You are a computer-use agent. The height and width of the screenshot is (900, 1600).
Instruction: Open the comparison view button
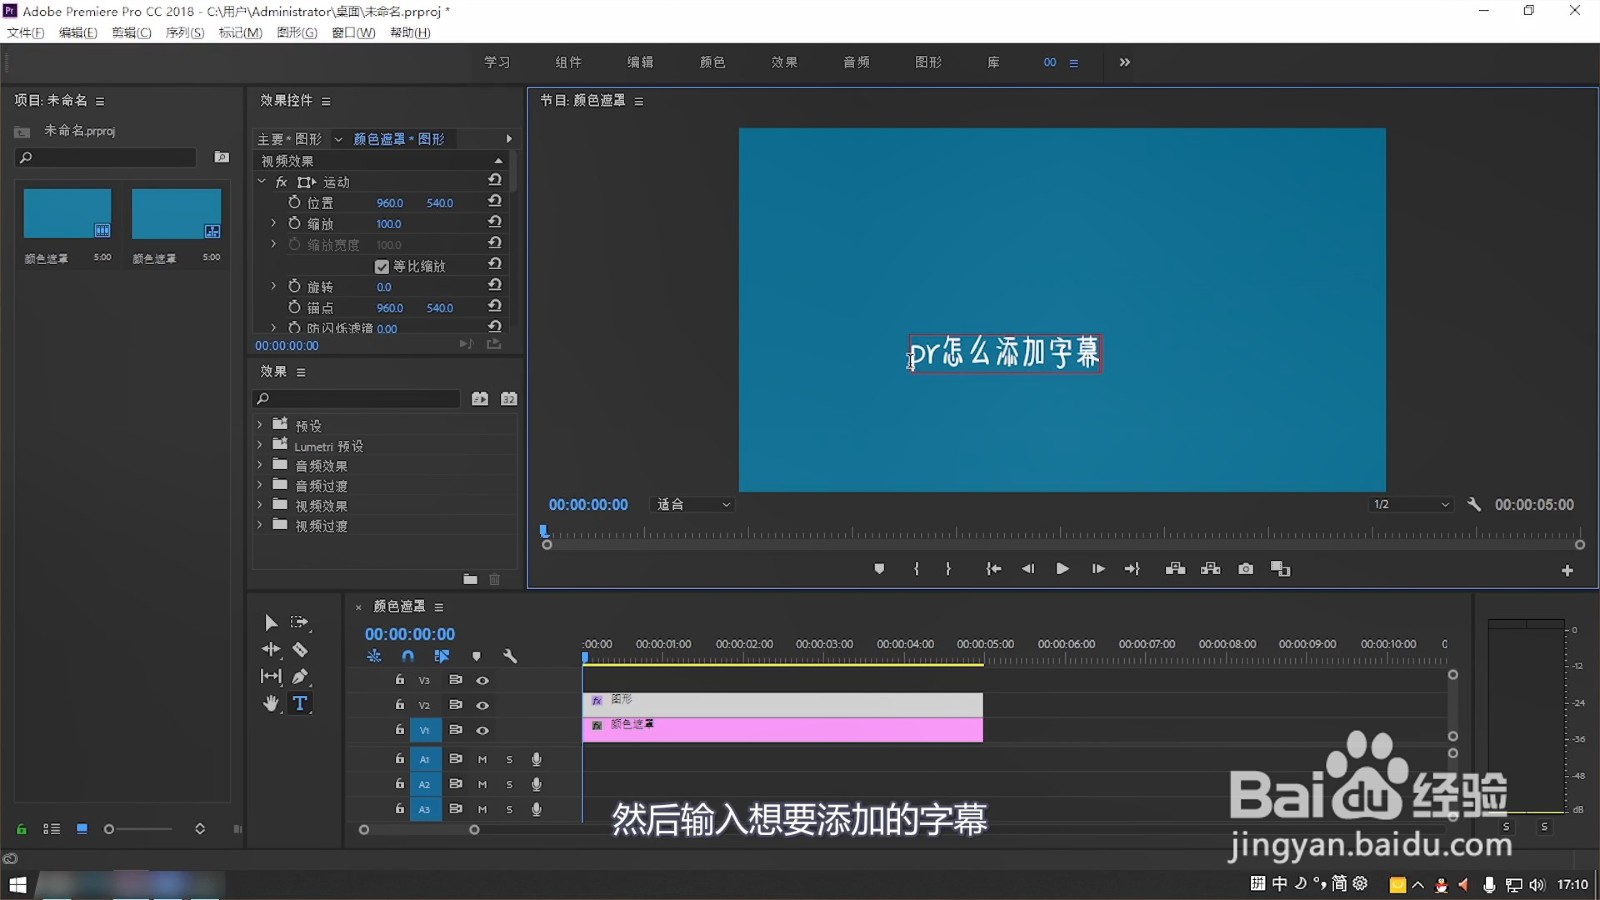(1281, 569)
